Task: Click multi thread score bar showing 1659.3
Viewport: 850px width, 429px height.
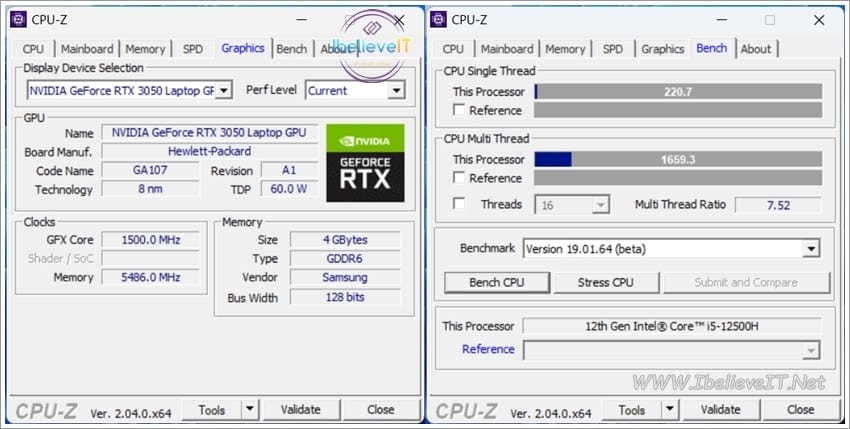Action: tap(678, 159)
